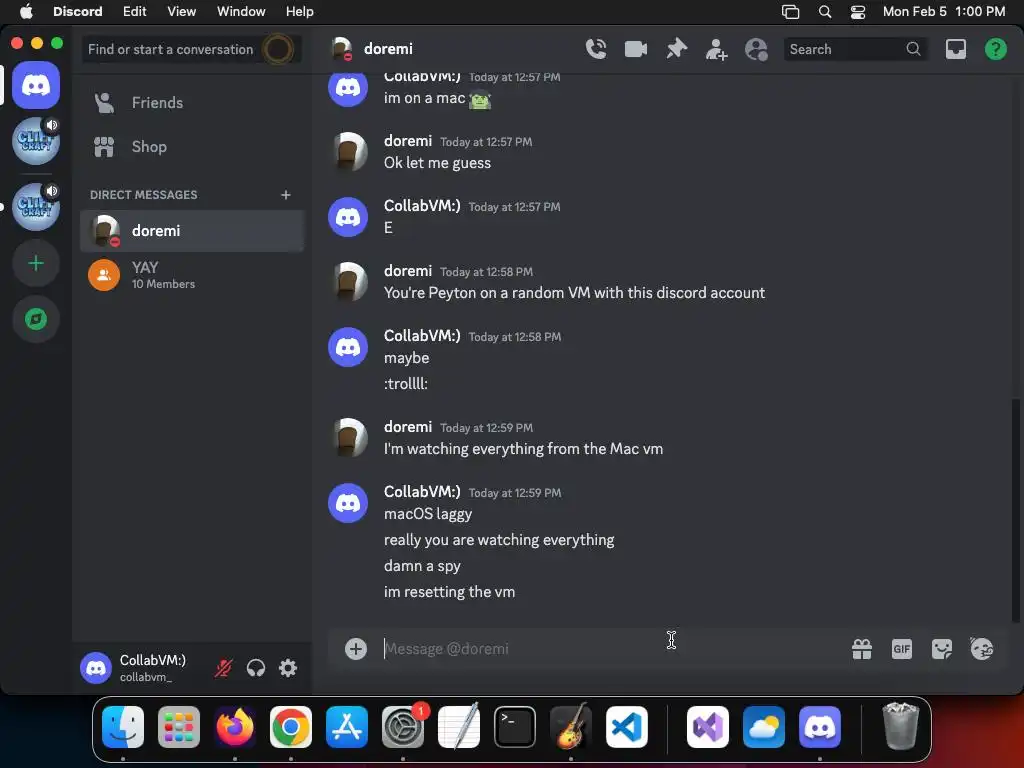Open System Settings in the dock
The width and height of the screenshot is (1024, 768).
[x=403, y=727]
